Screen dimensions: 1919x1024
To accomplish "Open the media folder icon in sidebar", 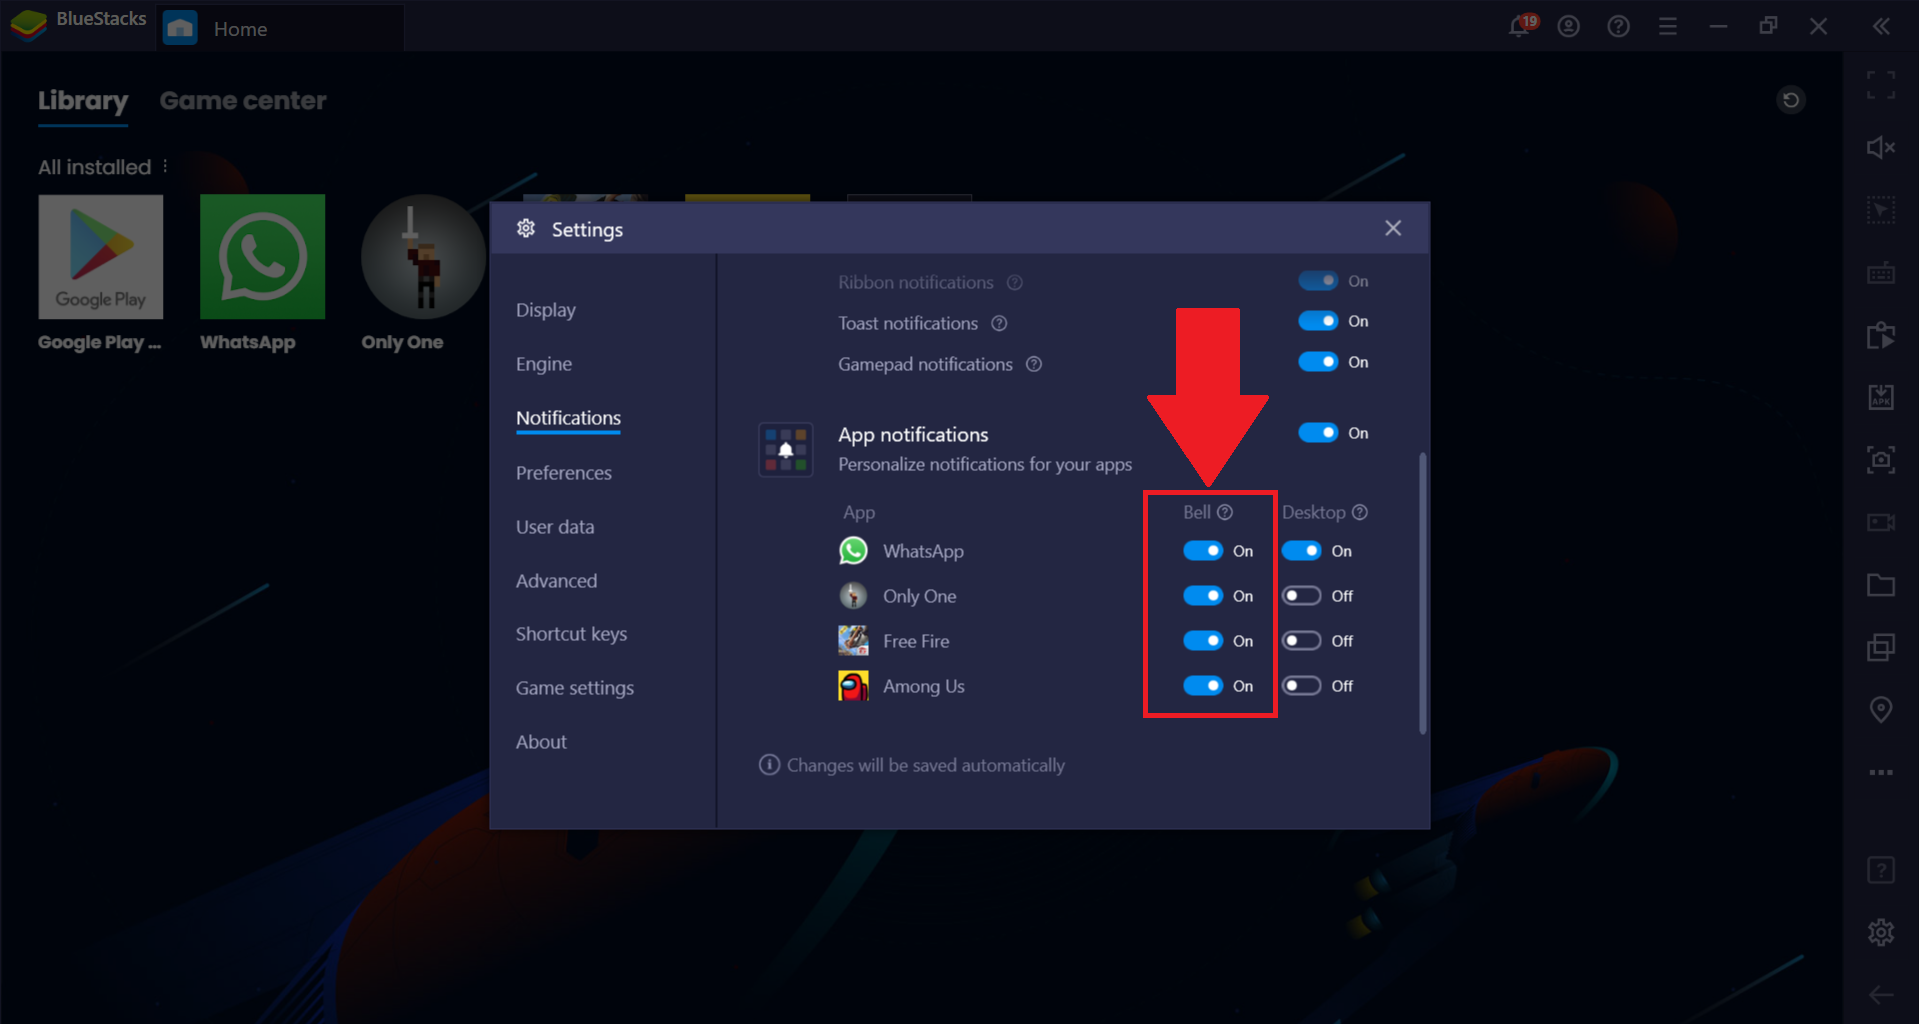I will pos(1881,585).
